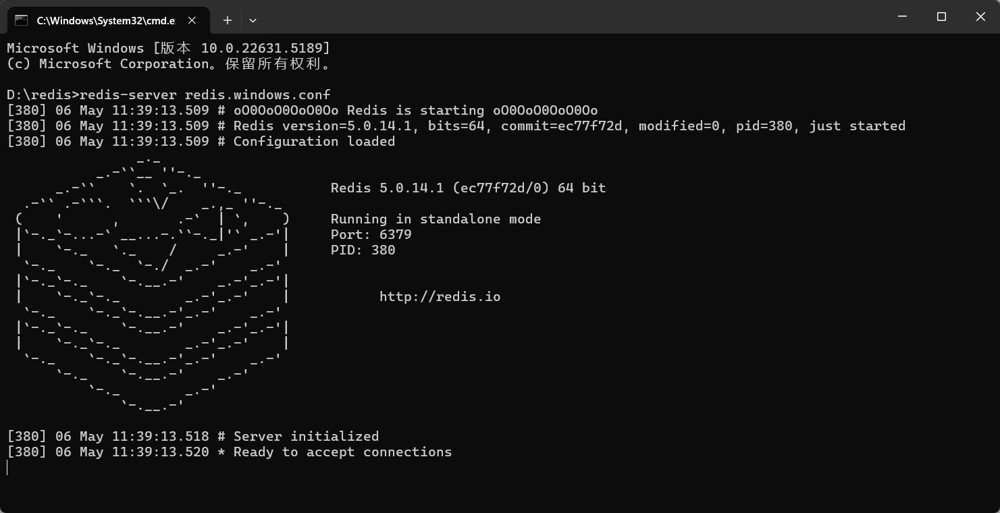Click the 'Redis is starting' log line
Viewport: 1000px width, 513px height.
click(x=302, y=110)
